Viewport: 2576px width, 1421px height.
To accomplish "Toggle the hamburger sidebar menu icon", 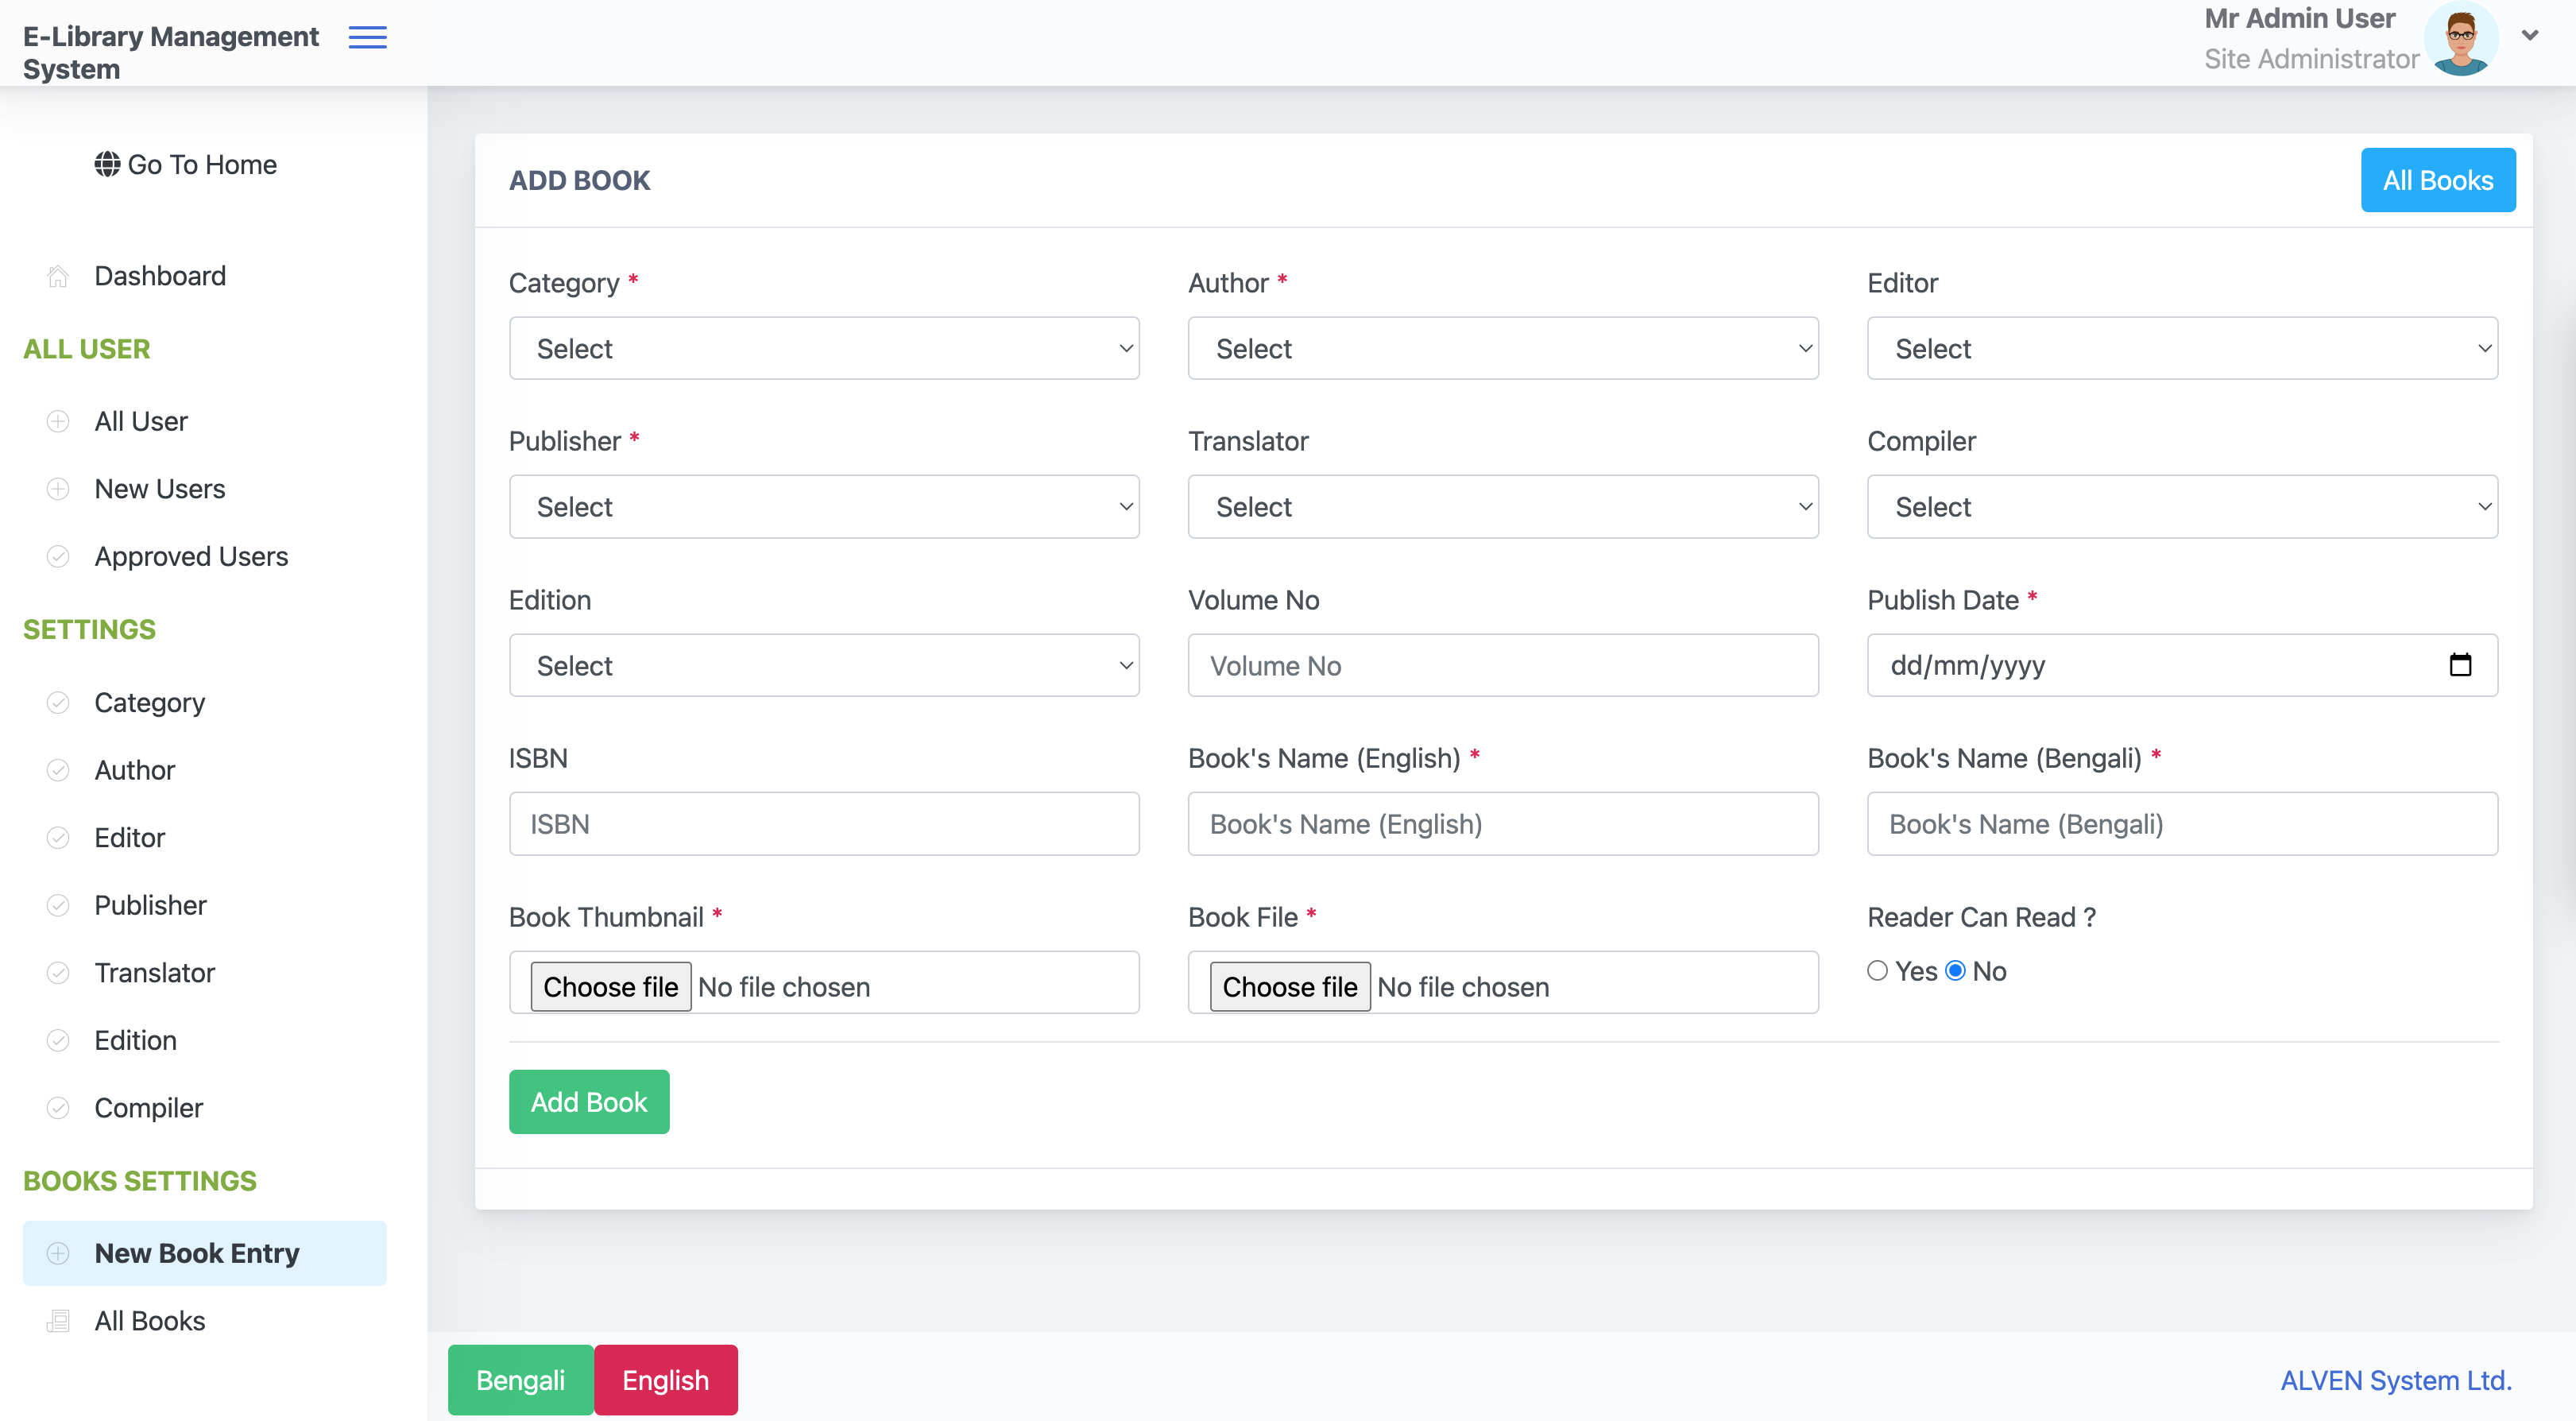I will [x=367, y=37].
